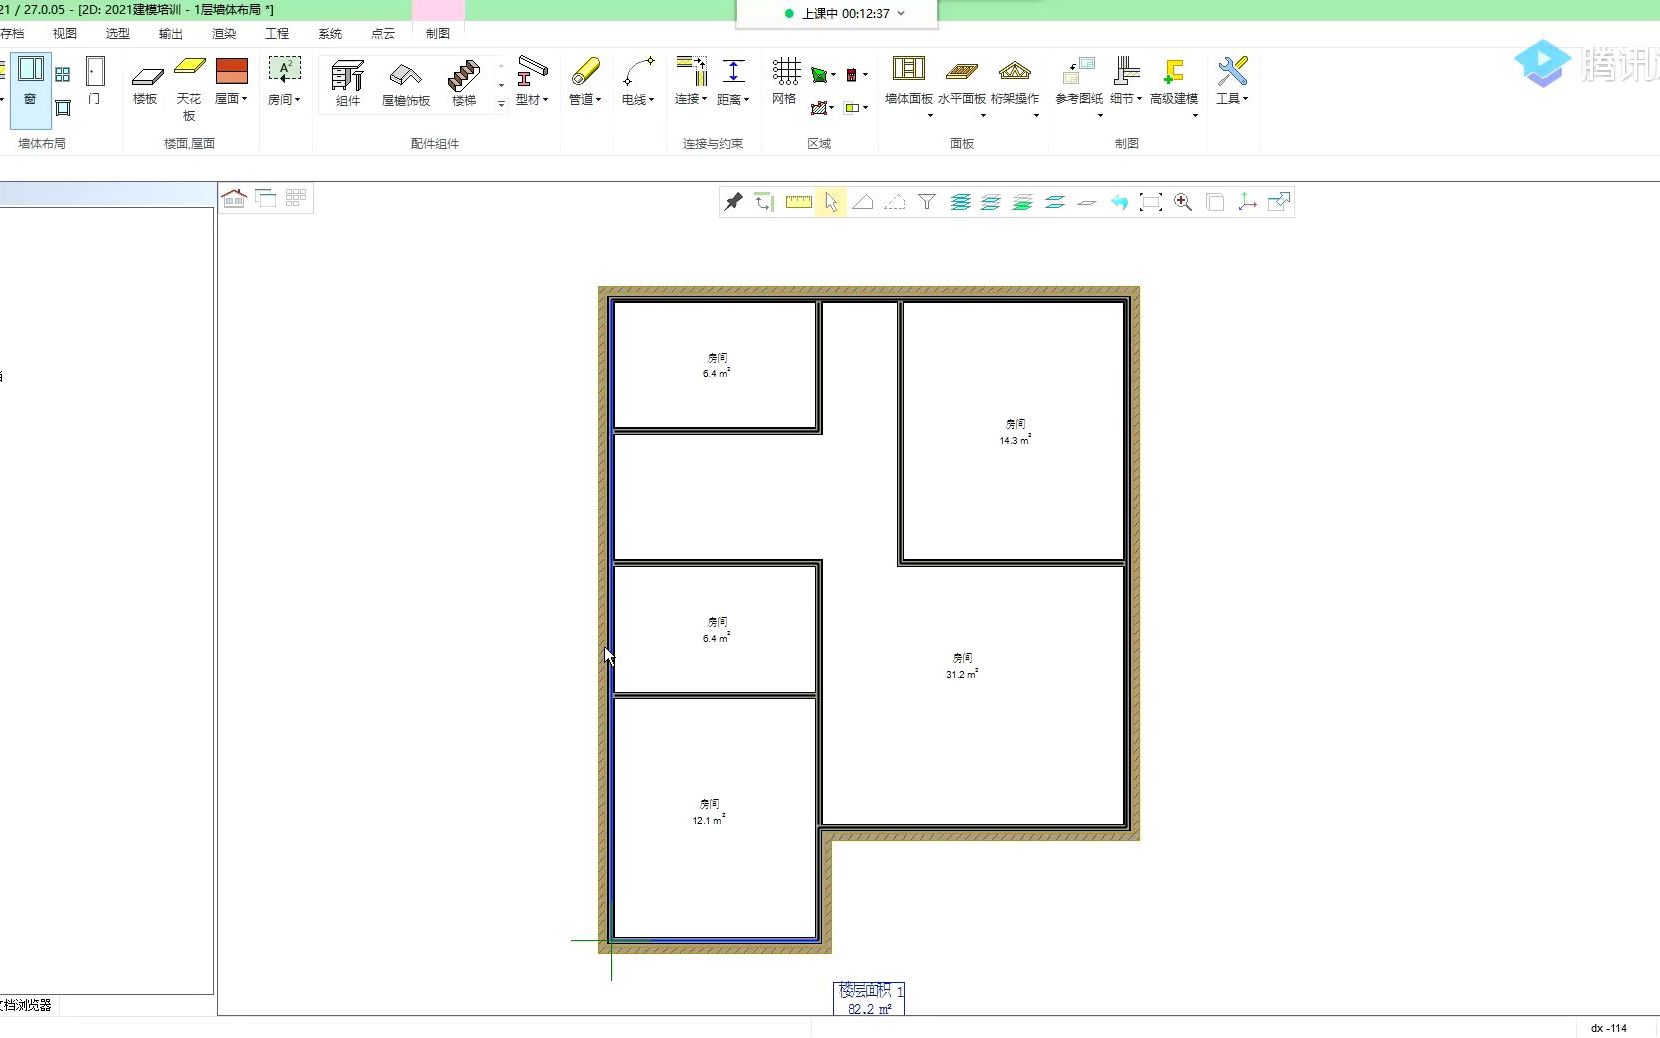Viewport: 1660px width, 1038px height.
Task: Toggle the pin tool on the canvas toolbar
Action: (x=732, y=202)
